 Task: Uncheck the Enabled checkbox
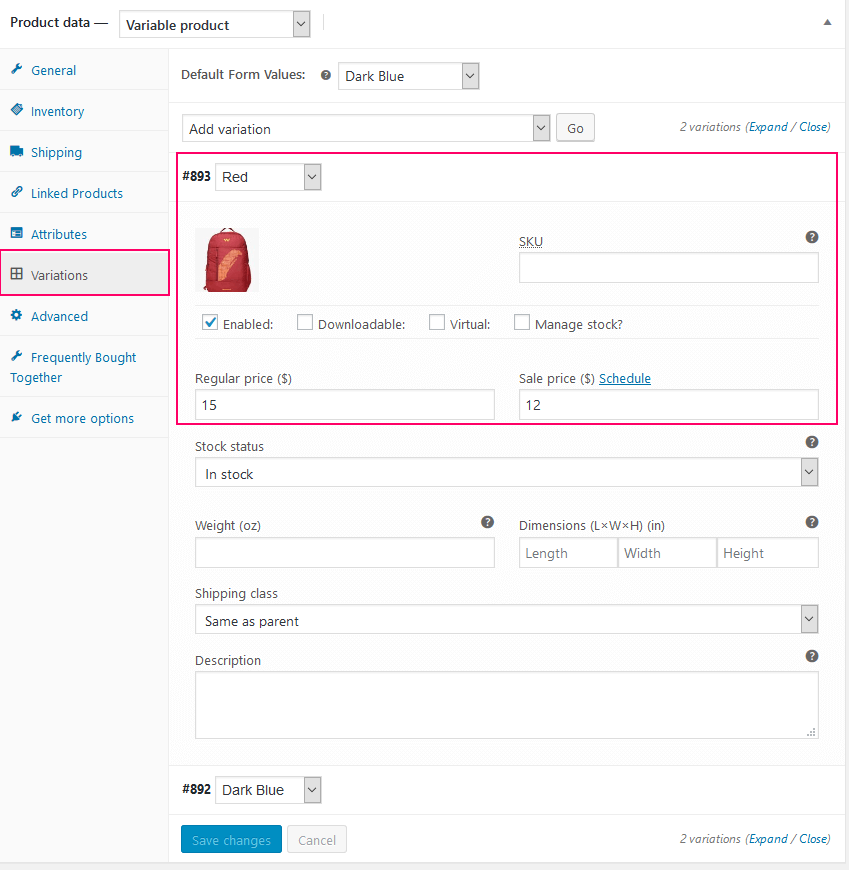pos(210,322)
